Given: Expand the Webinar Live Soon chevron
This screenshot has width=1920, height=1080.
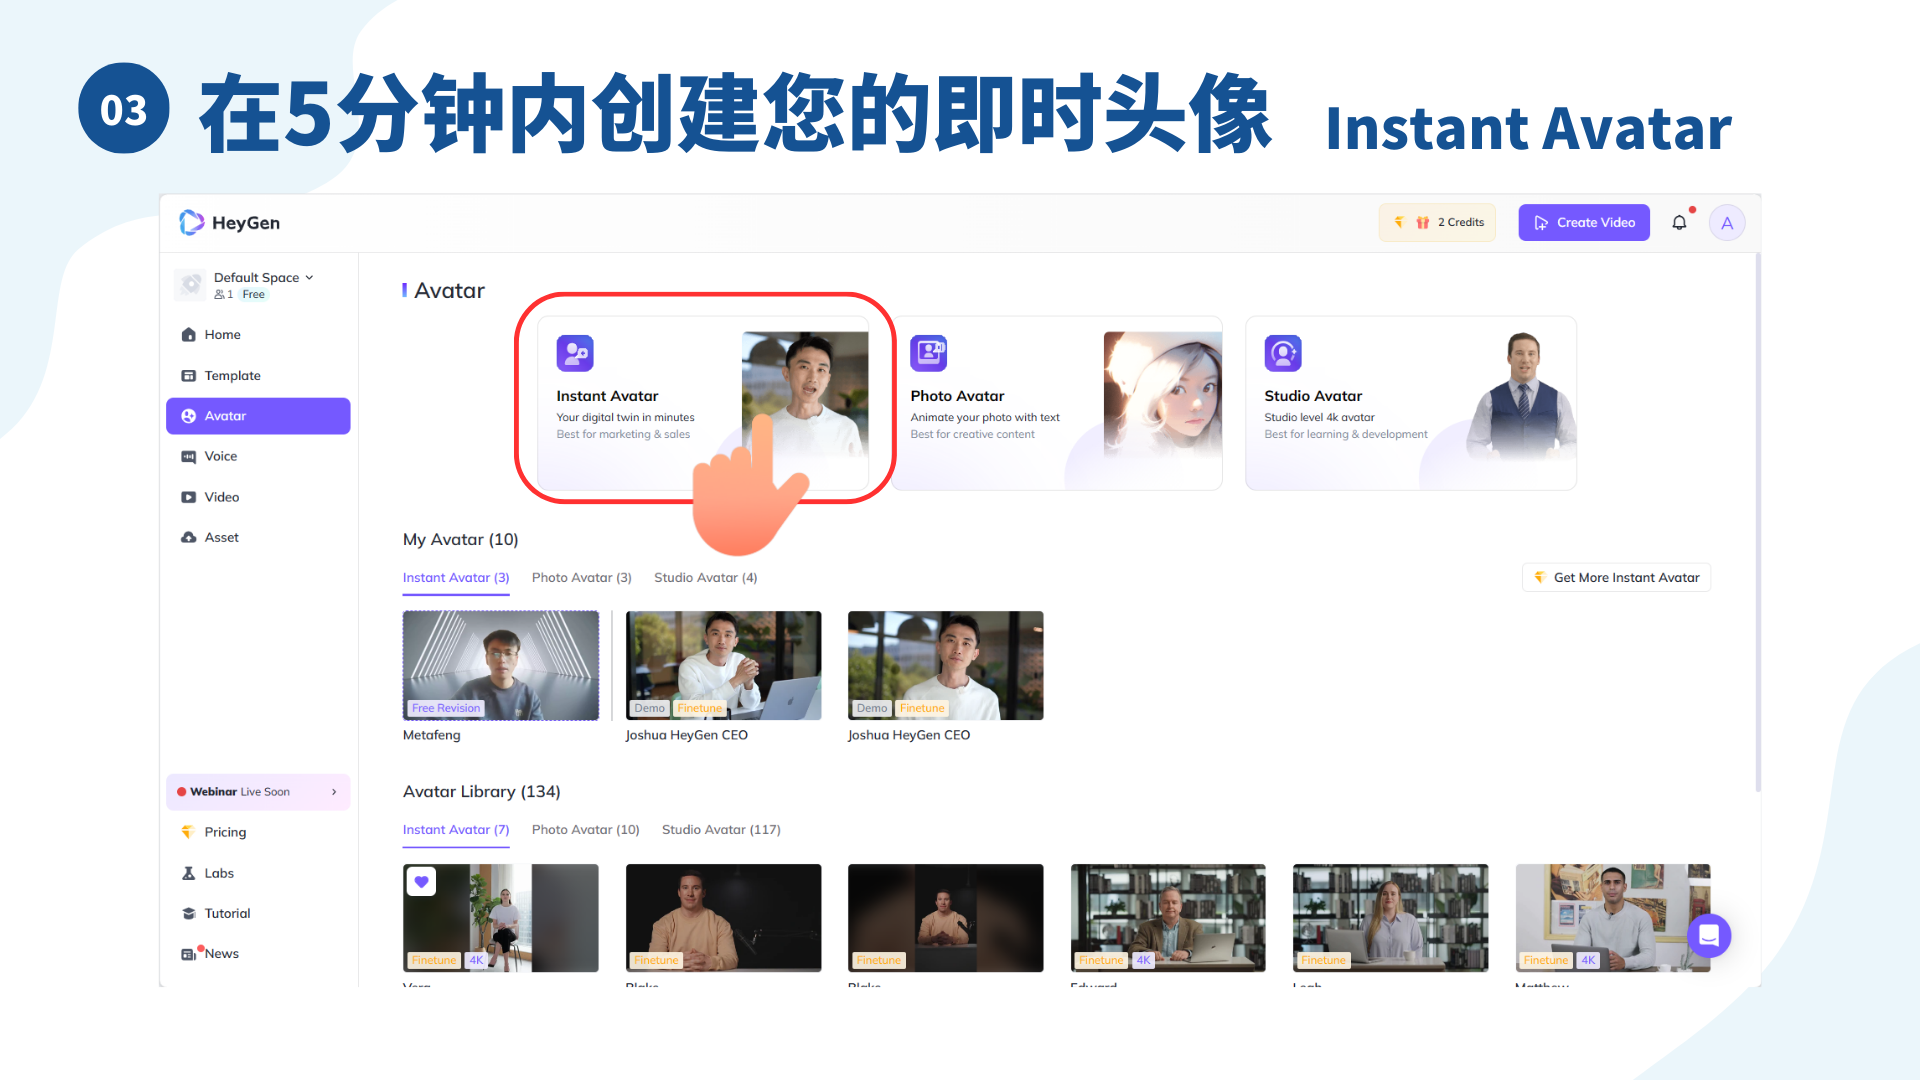Looking at the screenshot, I should (334, 792).
